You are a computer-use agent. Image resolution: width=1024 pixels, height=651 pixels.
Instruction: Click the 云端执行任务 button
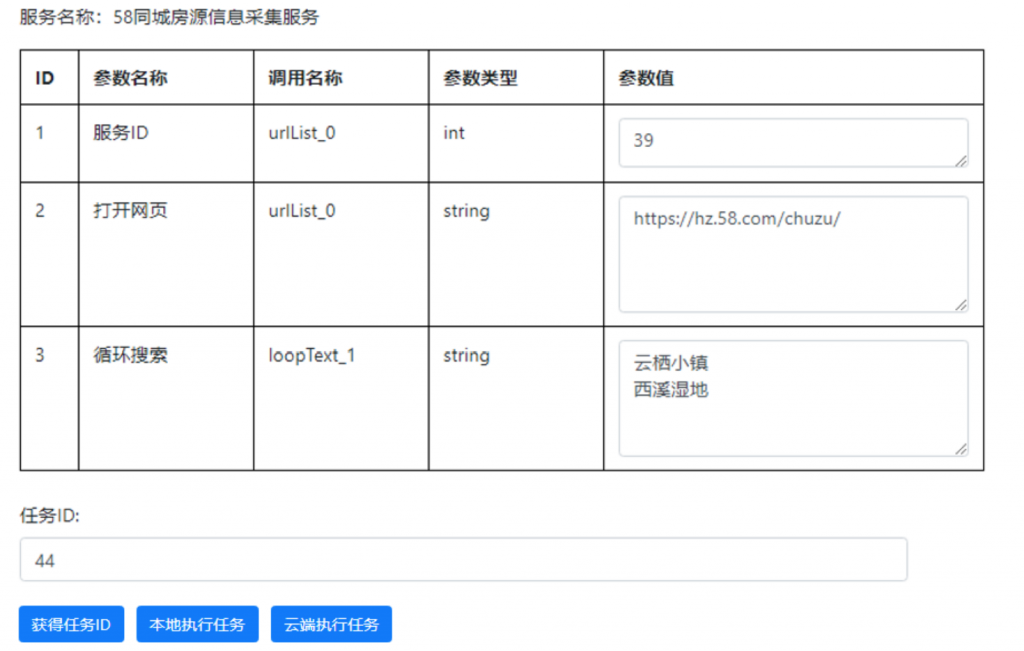330,624
